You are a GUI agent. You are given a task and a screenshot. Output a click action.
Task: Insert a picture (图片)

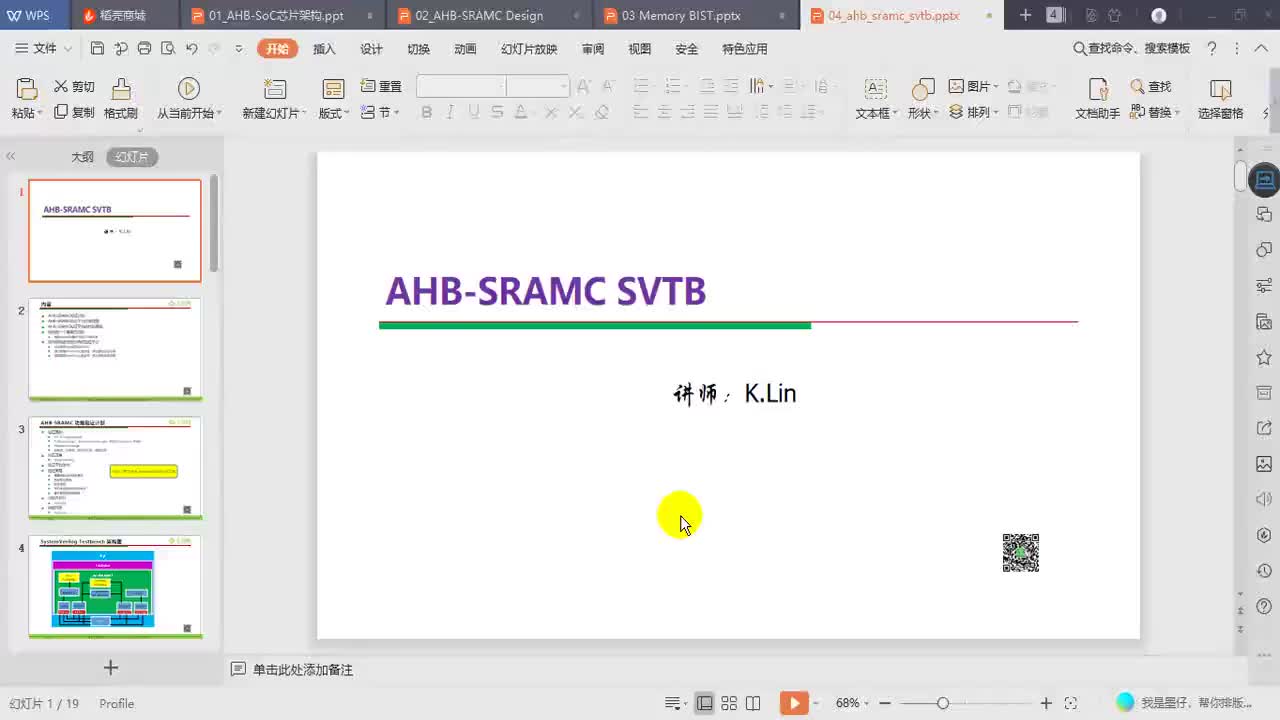coord(972,87)
